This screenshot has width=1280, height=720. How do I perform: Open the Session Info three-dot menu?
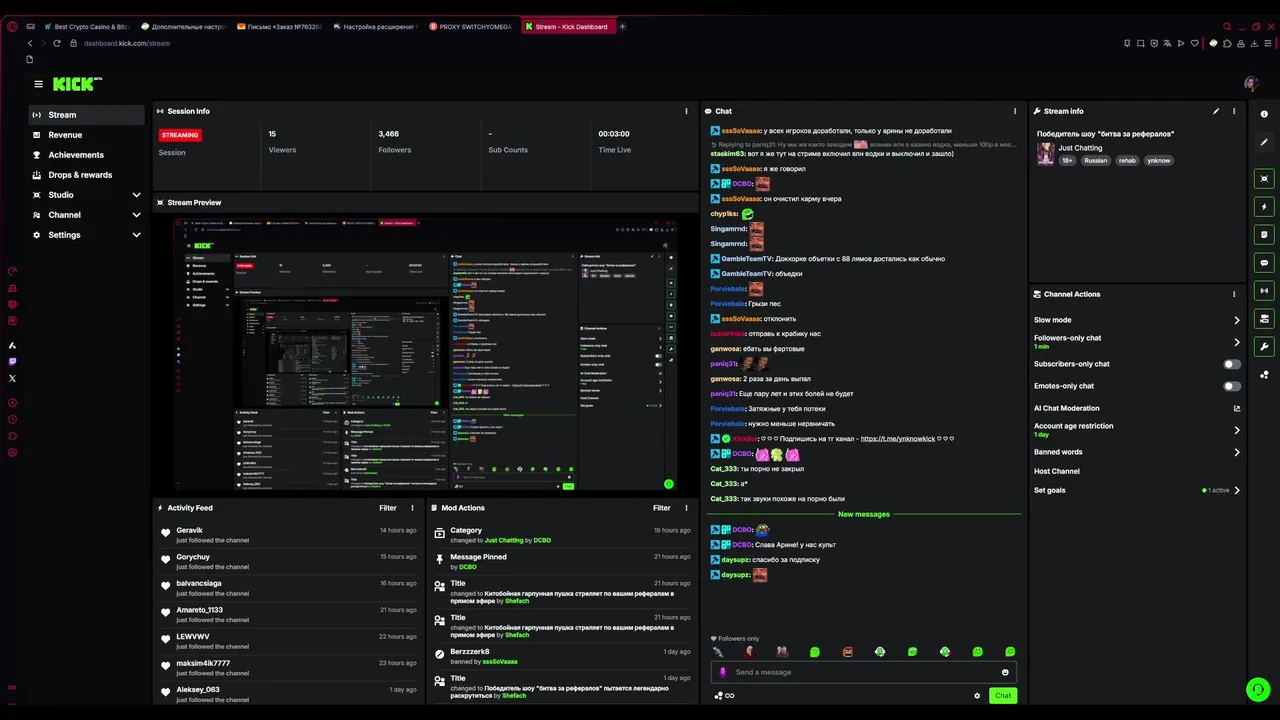pos(686,111)
